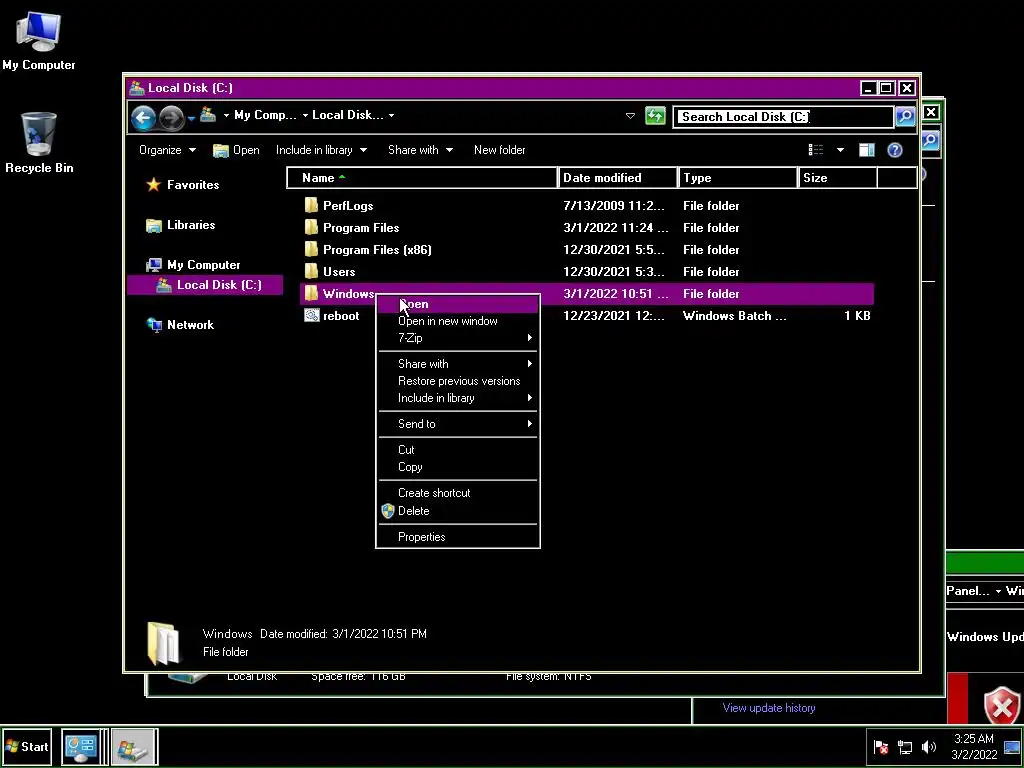Screen dimensions: 1024x768
Task: Click the Search Local Disk (C:) field
Action: click(x=782, y=117)
